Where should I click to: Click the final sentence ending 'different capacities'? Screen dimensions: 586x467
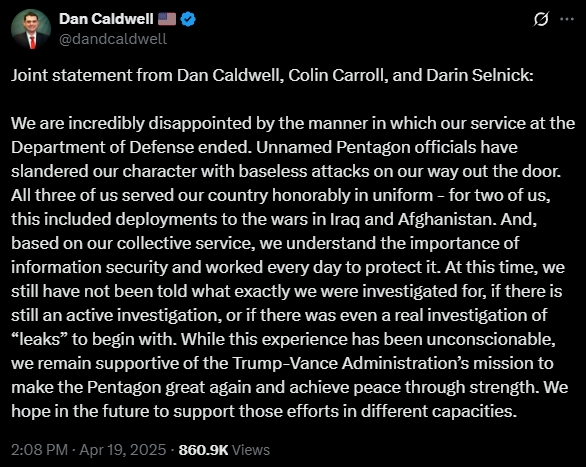(290, 399)
